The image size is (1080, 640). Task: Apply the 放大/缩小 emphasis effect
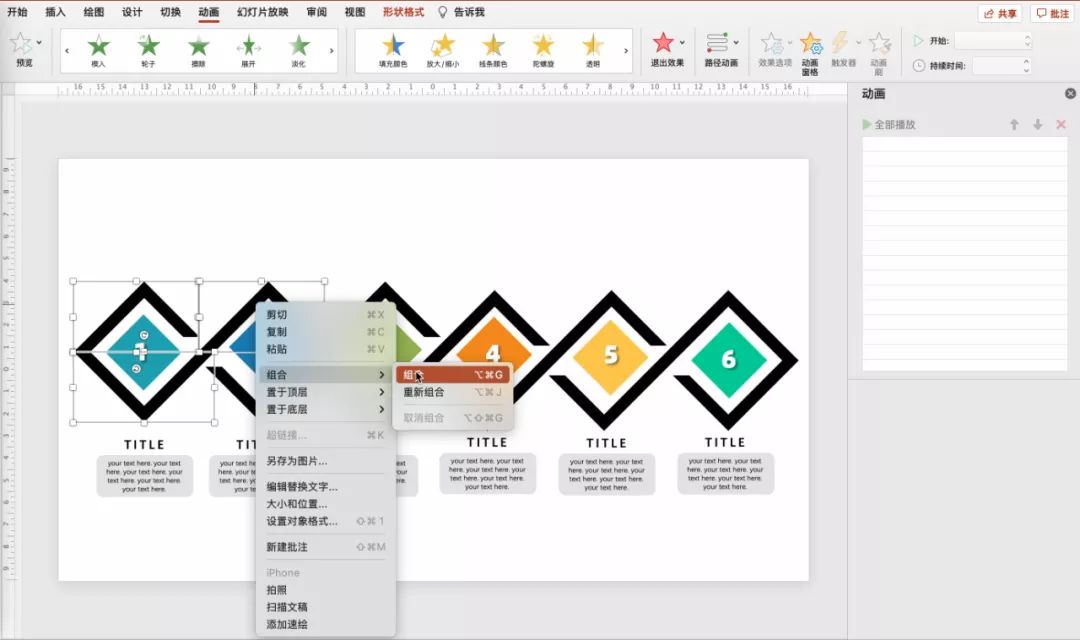click(443, 50)
